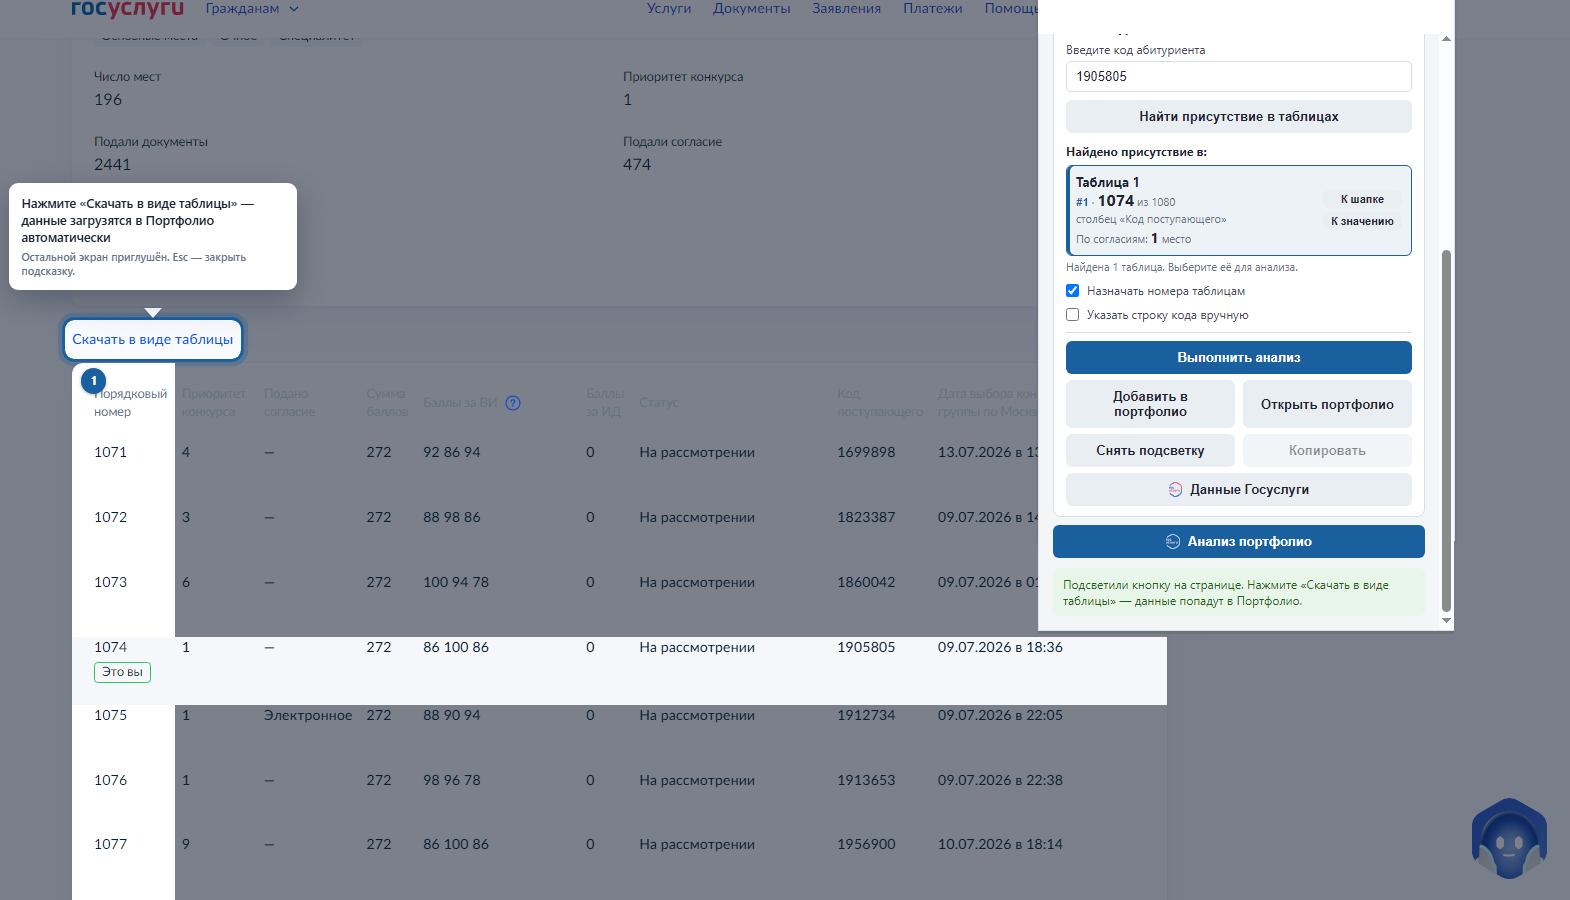The image size is (1570, 900).
Task: Go to the «Документы» menu item
Action: coord(752,9)
